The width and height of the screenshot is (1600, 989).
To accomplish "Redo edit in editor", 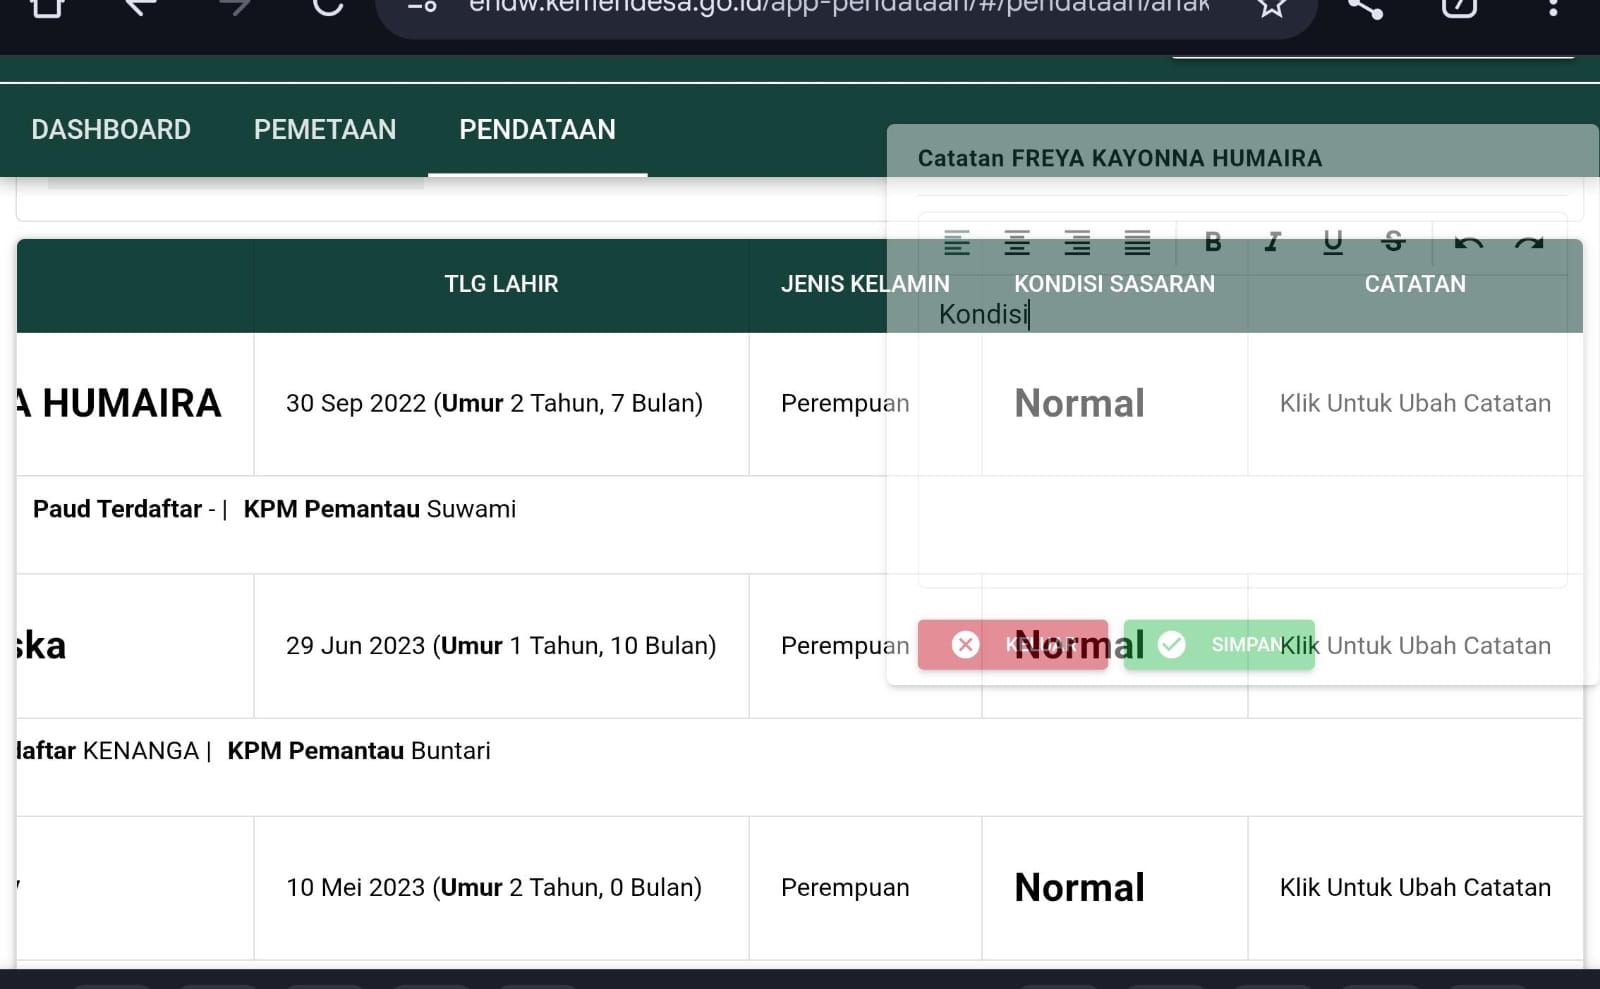I will 1529,242.
